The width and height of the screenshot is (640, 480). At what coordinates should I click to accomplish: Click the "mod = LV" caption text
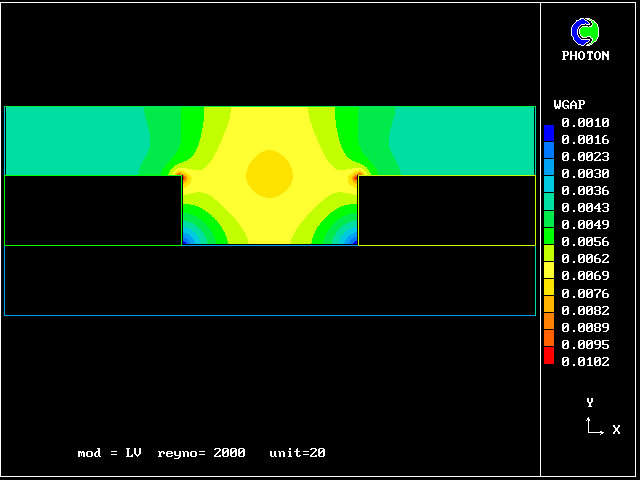coord(109,453)
